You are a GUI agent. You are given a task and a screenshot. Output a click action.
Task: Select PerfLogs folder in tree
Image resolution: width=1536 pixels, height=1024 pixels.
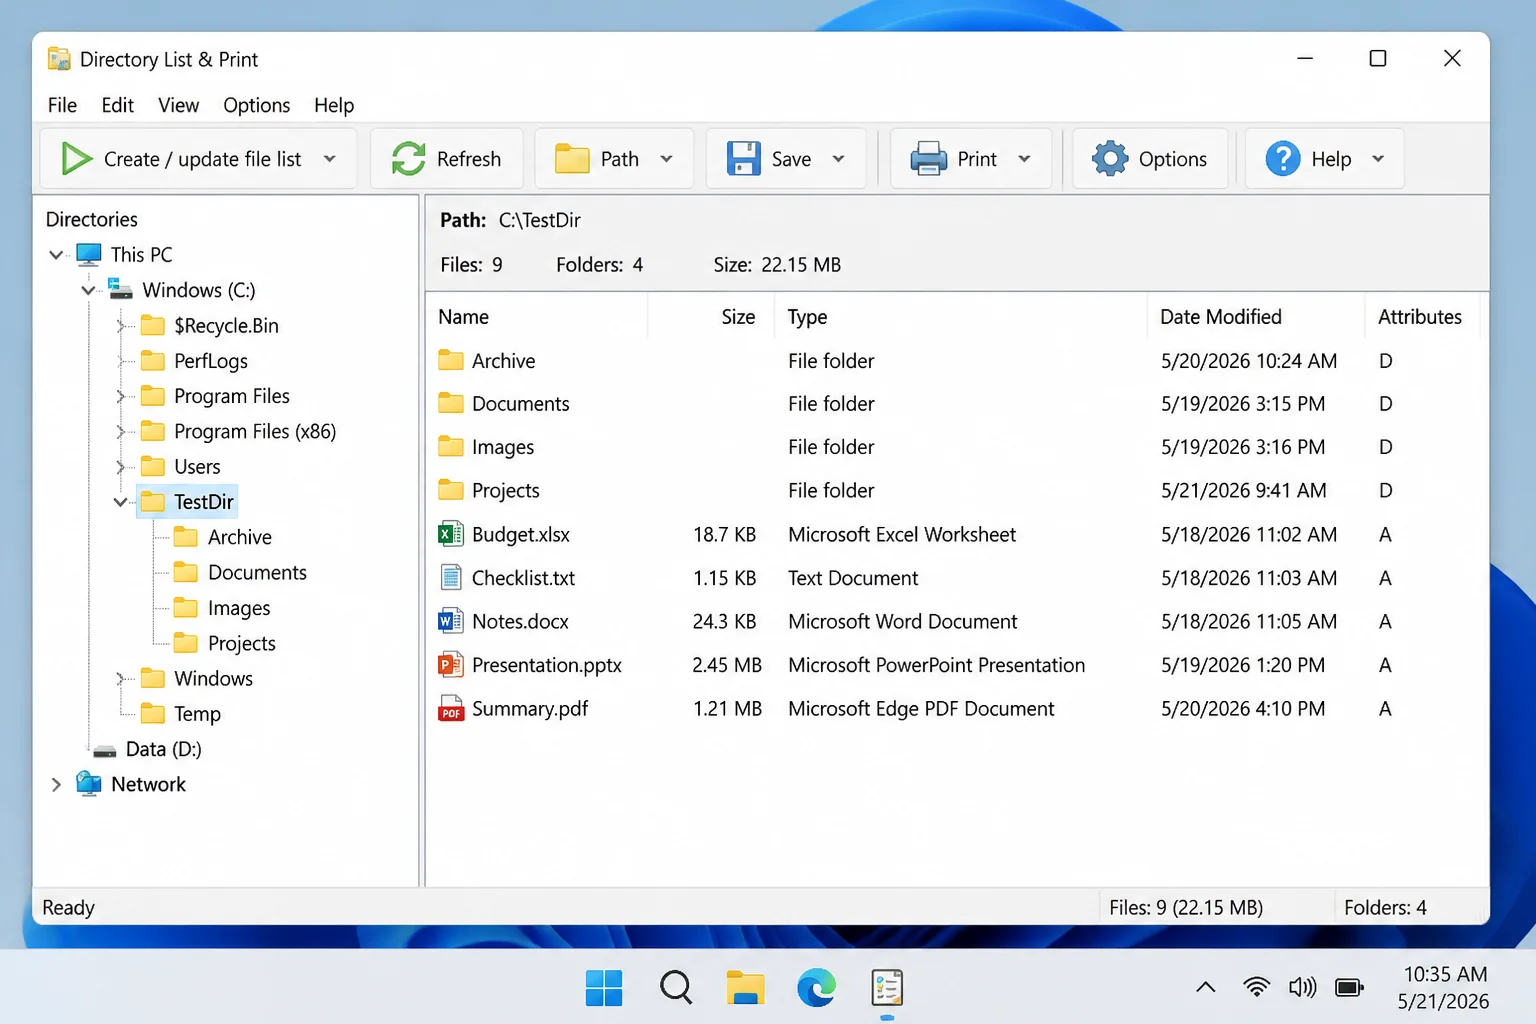(211, 361)
